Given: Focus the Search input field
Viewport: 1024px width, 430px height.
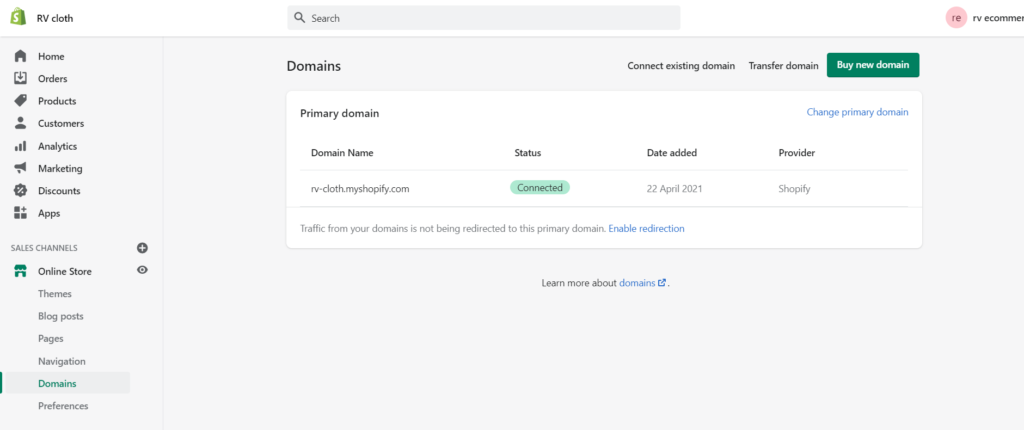Looking at the screenshot, I should (x=484, y=18).
